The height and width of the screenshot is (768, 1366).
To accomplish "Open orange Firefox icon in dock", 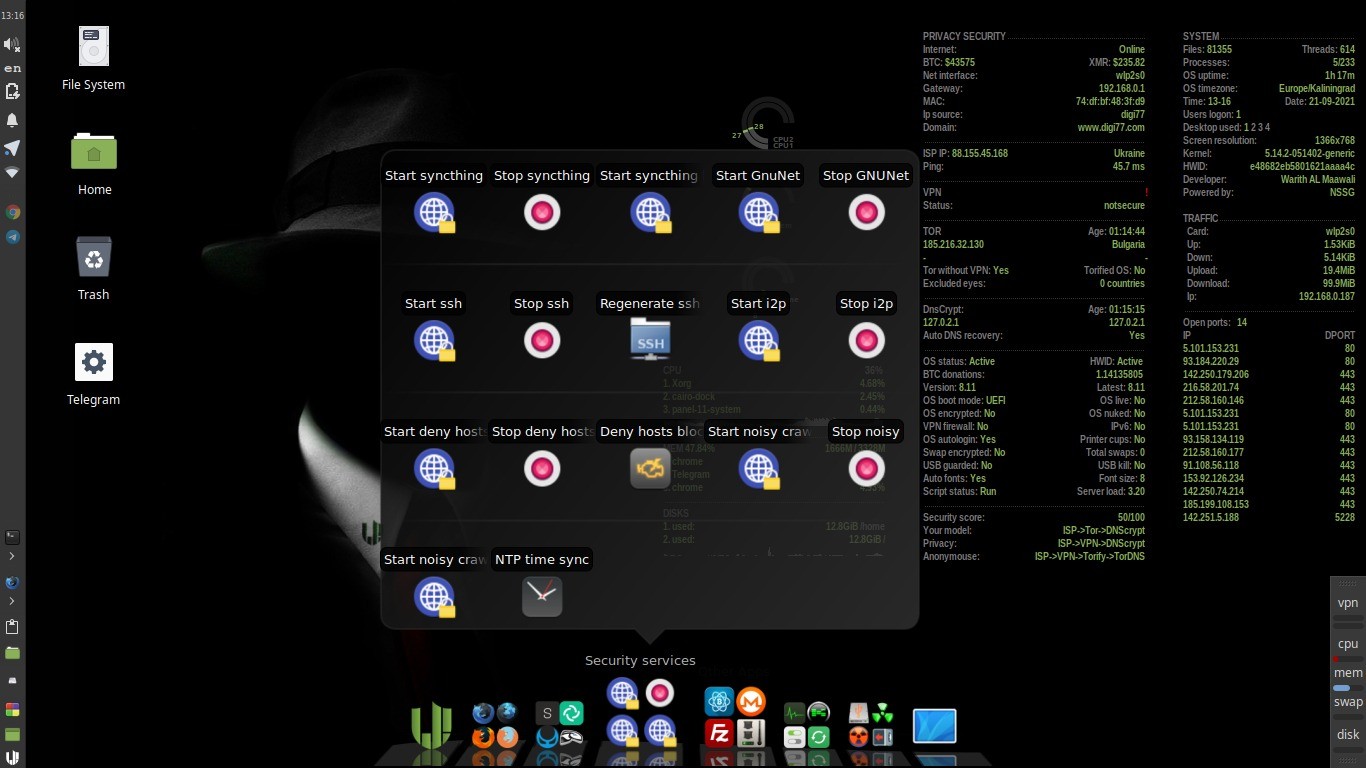I will point(483,738).
